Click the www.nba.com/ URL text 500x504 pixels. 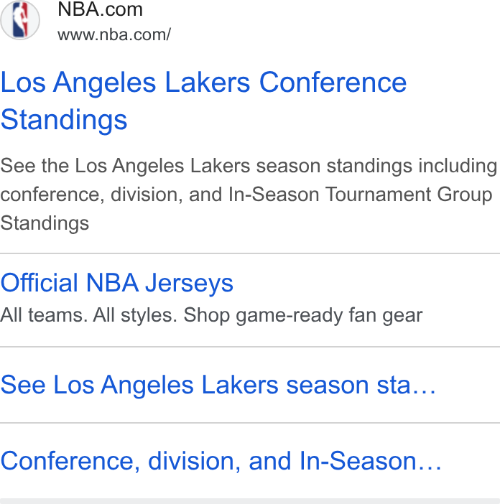pos(114,35)
